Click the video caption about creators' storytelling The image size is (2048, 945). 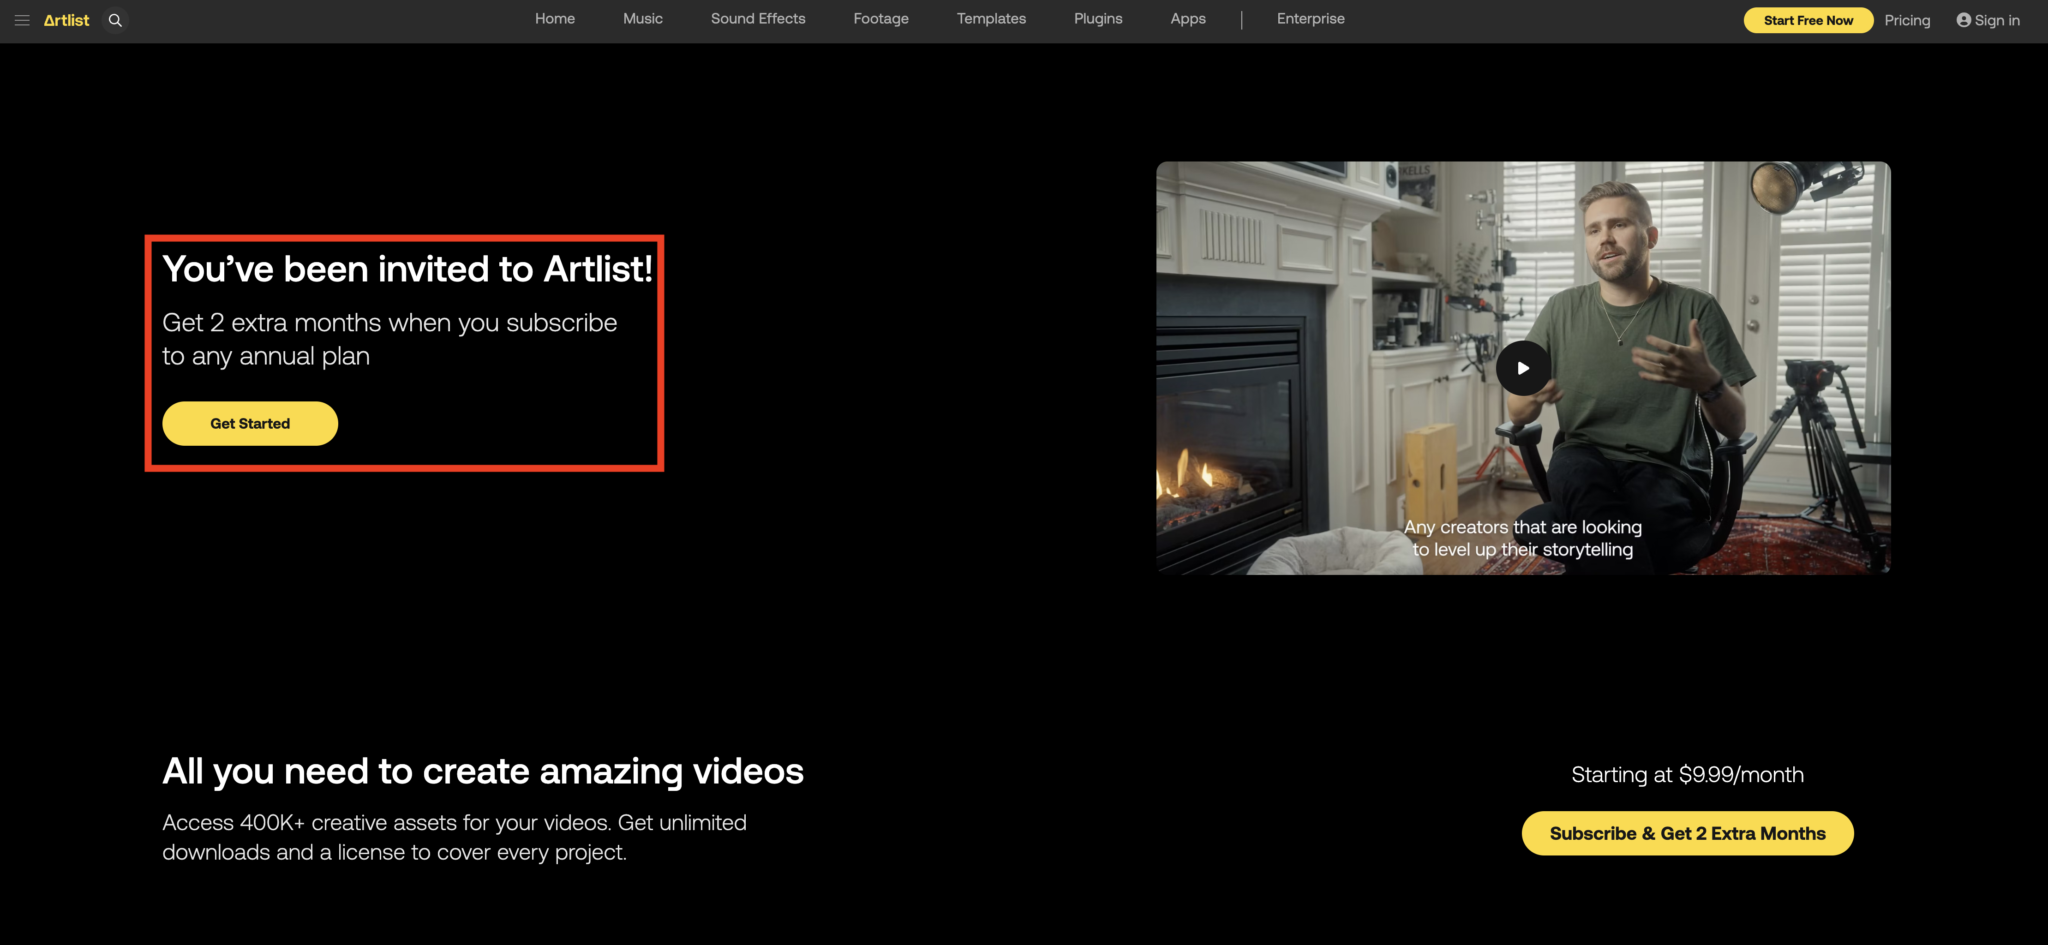(x=1522, y=538)
